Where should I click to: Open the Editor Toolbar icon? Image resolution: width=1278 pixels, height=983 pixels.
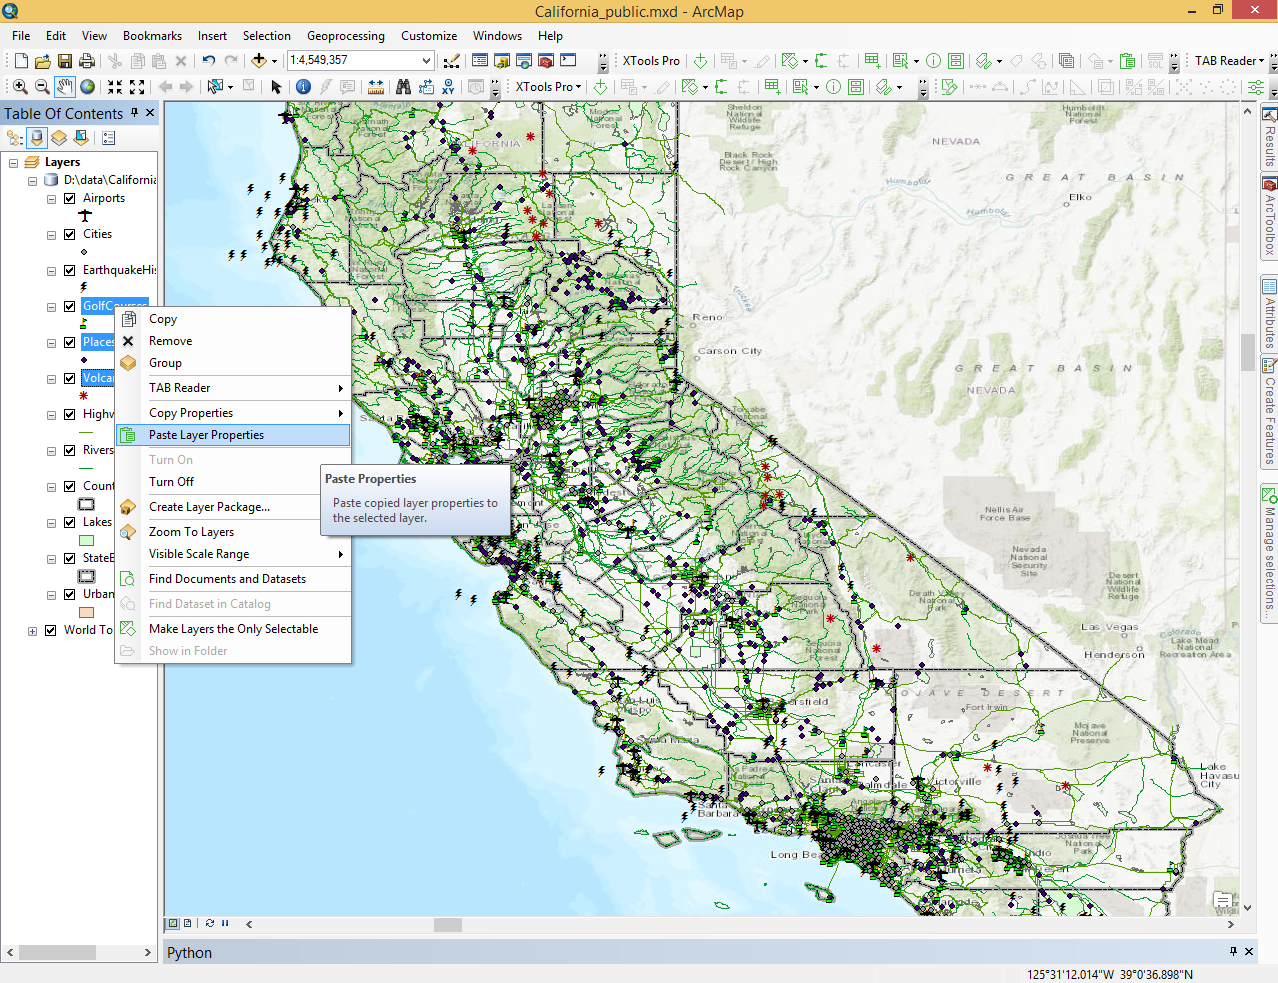pos(452,61)
